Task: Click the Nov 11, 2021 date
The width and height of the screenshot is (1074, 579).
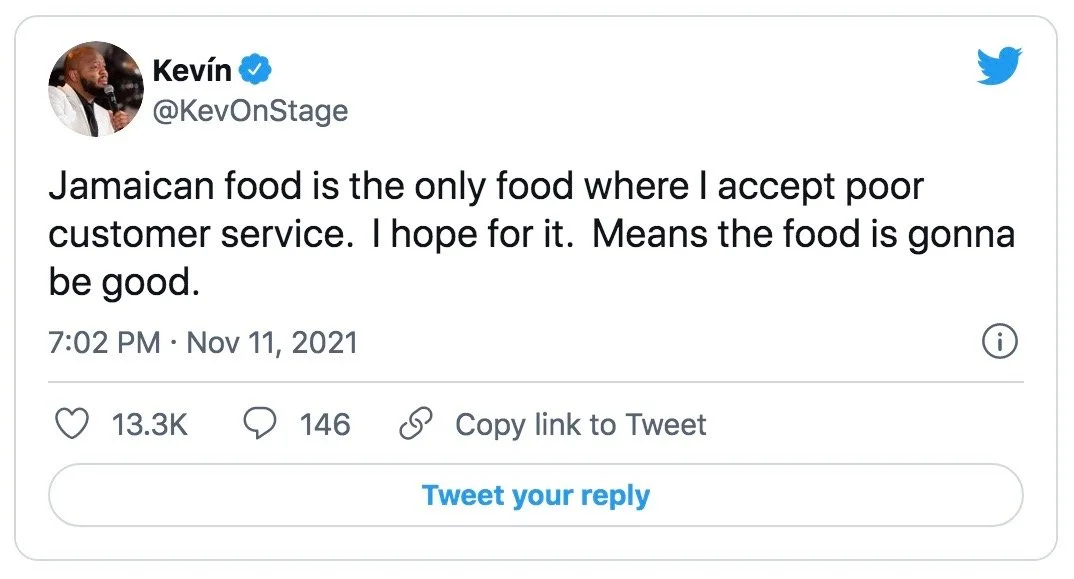Action: pos(272,343)
